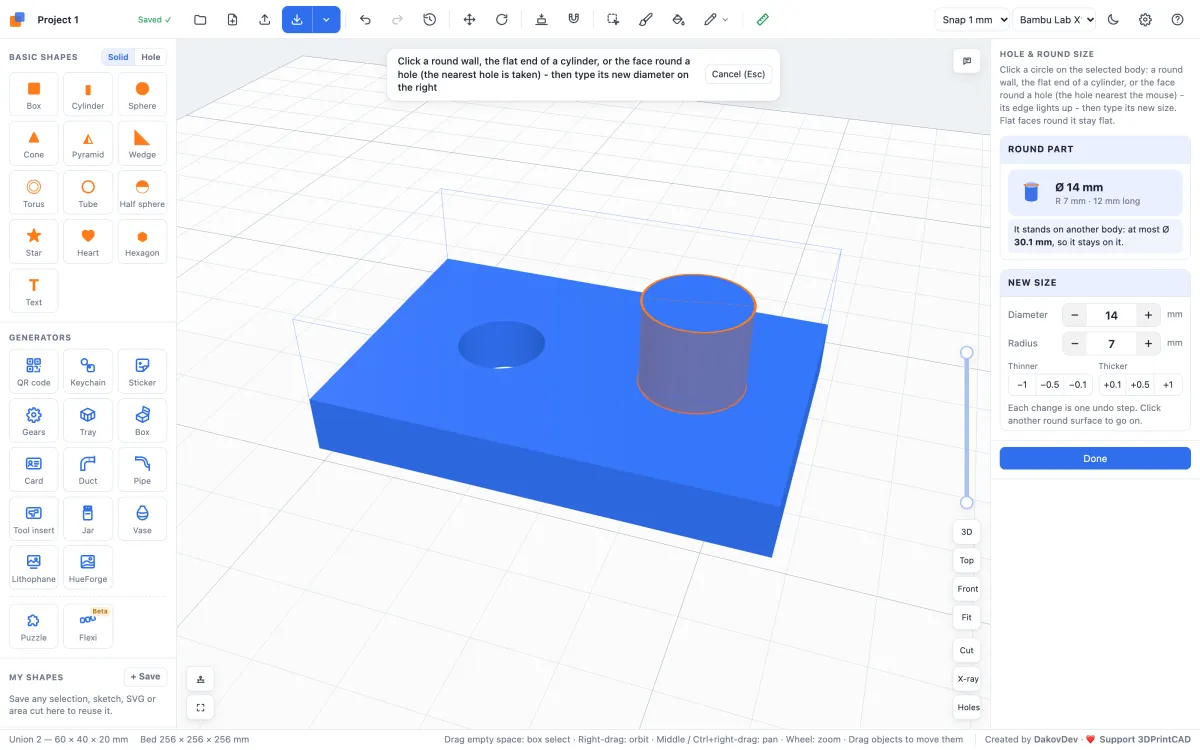
Task: Switch shape mode to Solid
Action: pos(118,57)
